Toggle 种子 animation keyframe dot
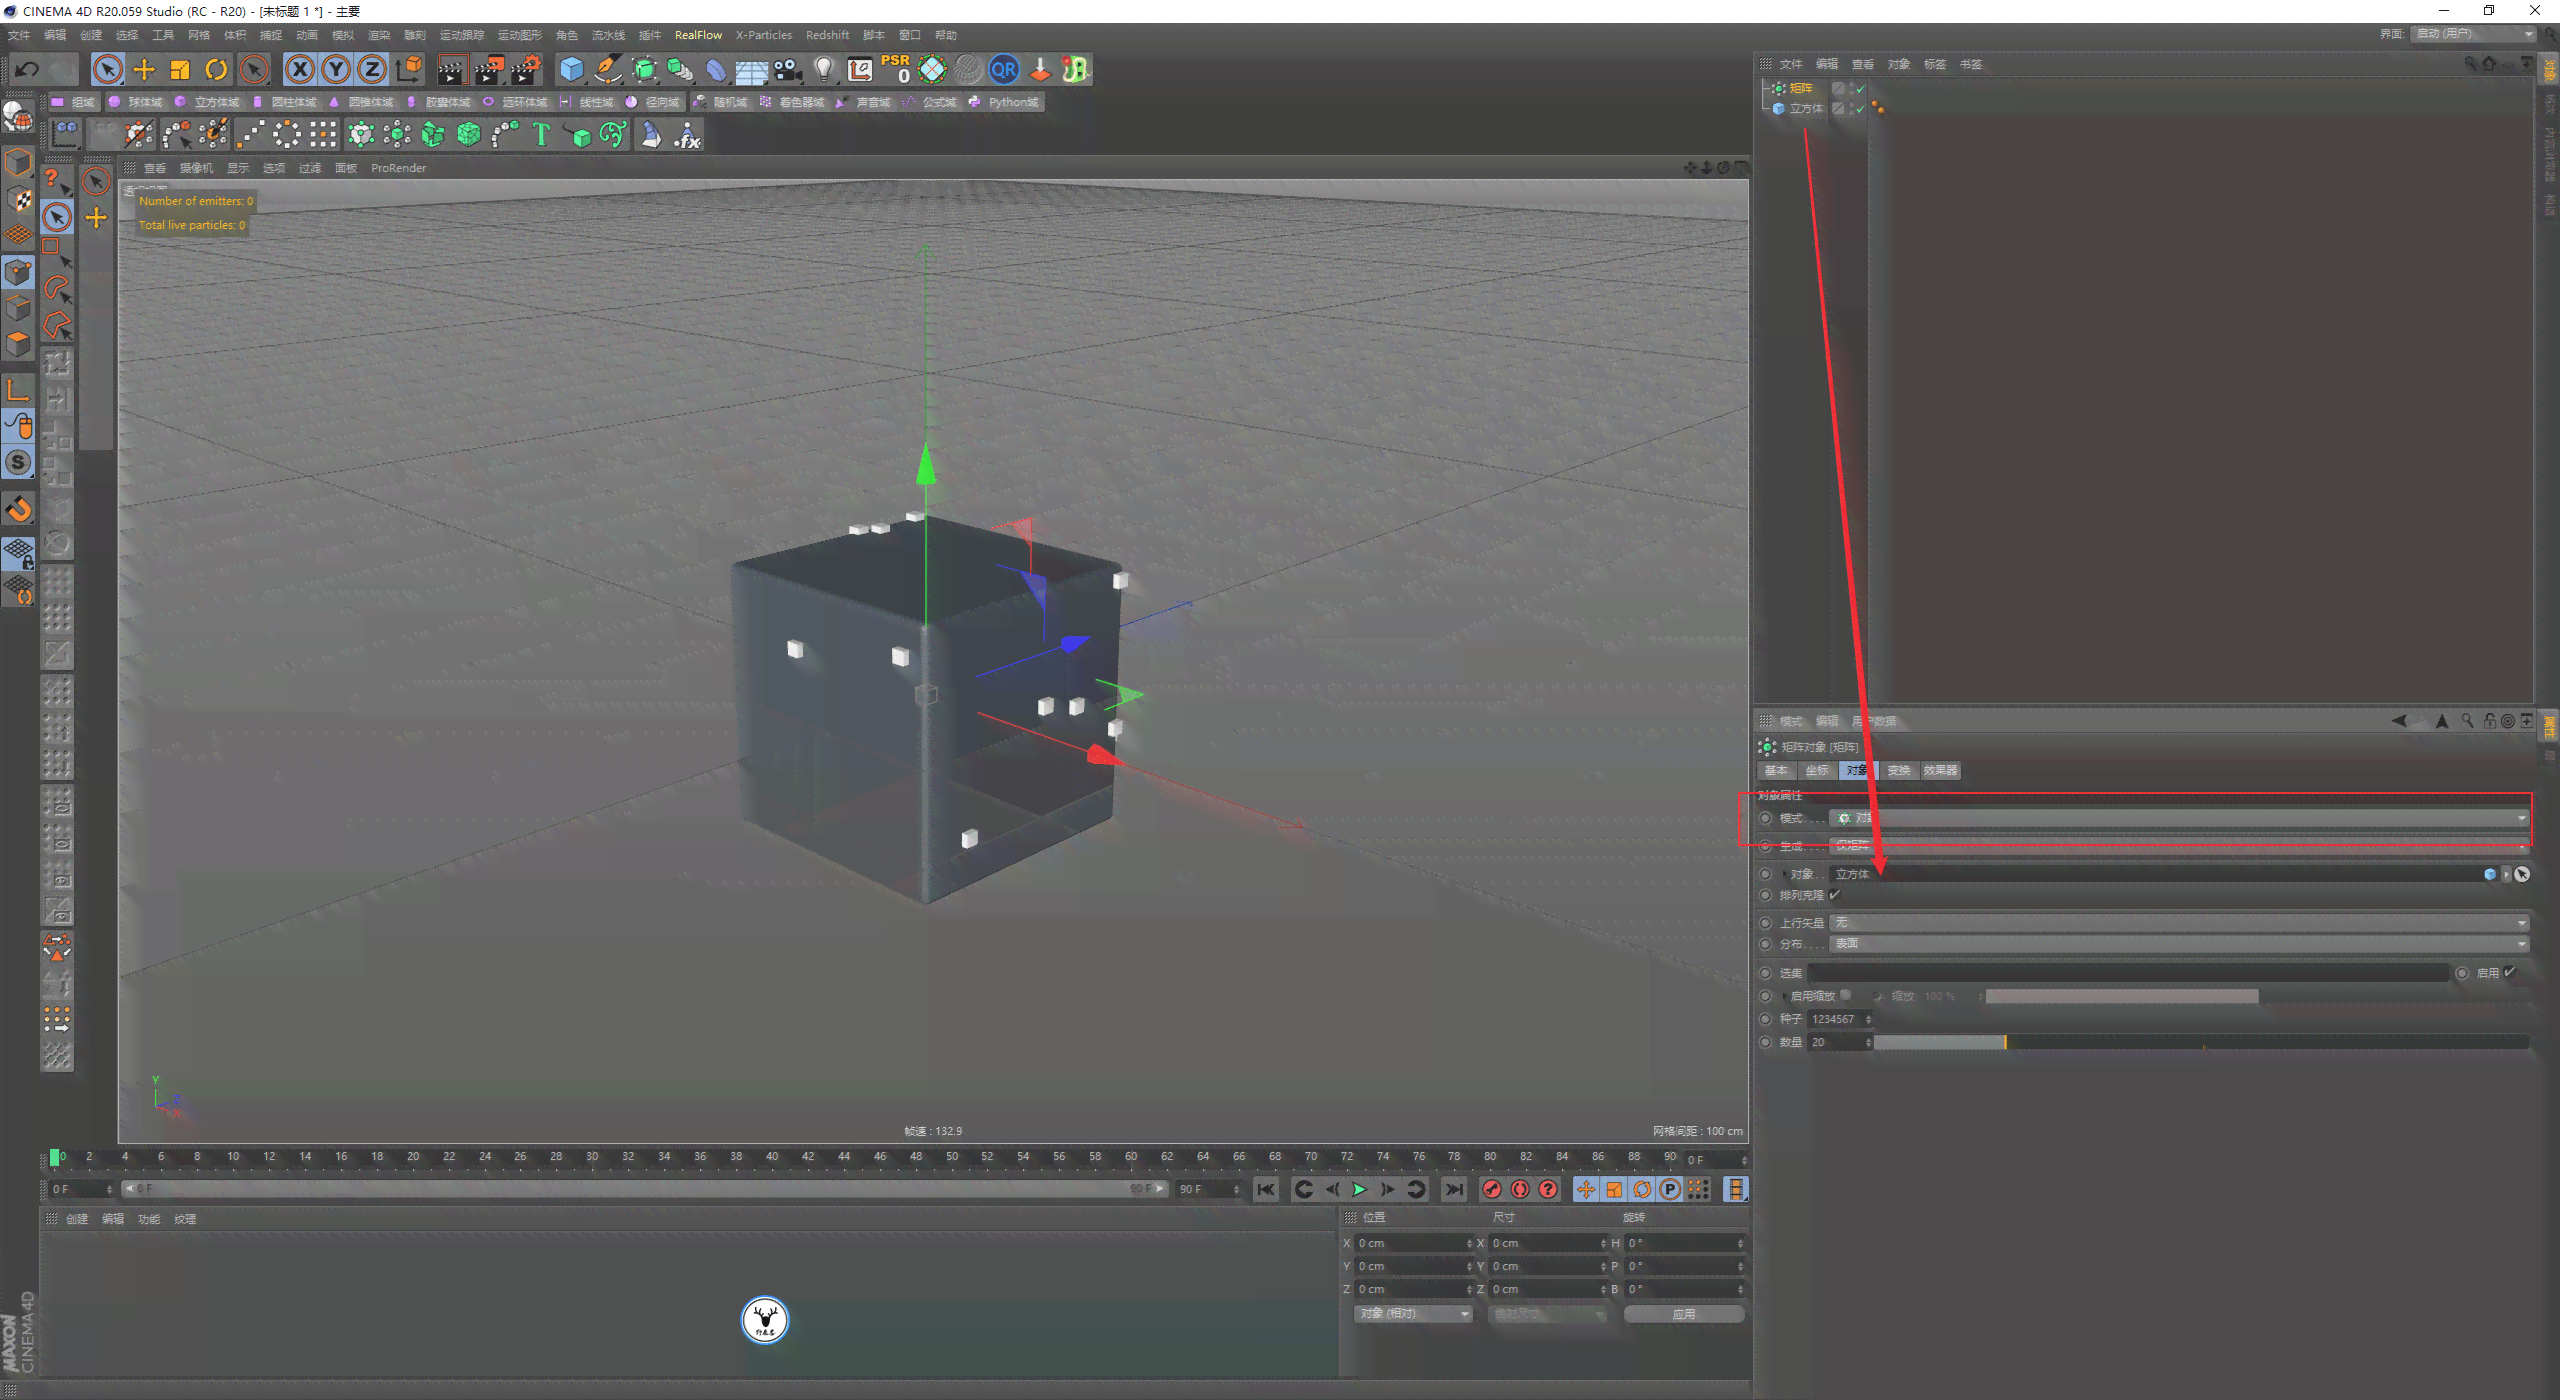 [1765, 1019]
